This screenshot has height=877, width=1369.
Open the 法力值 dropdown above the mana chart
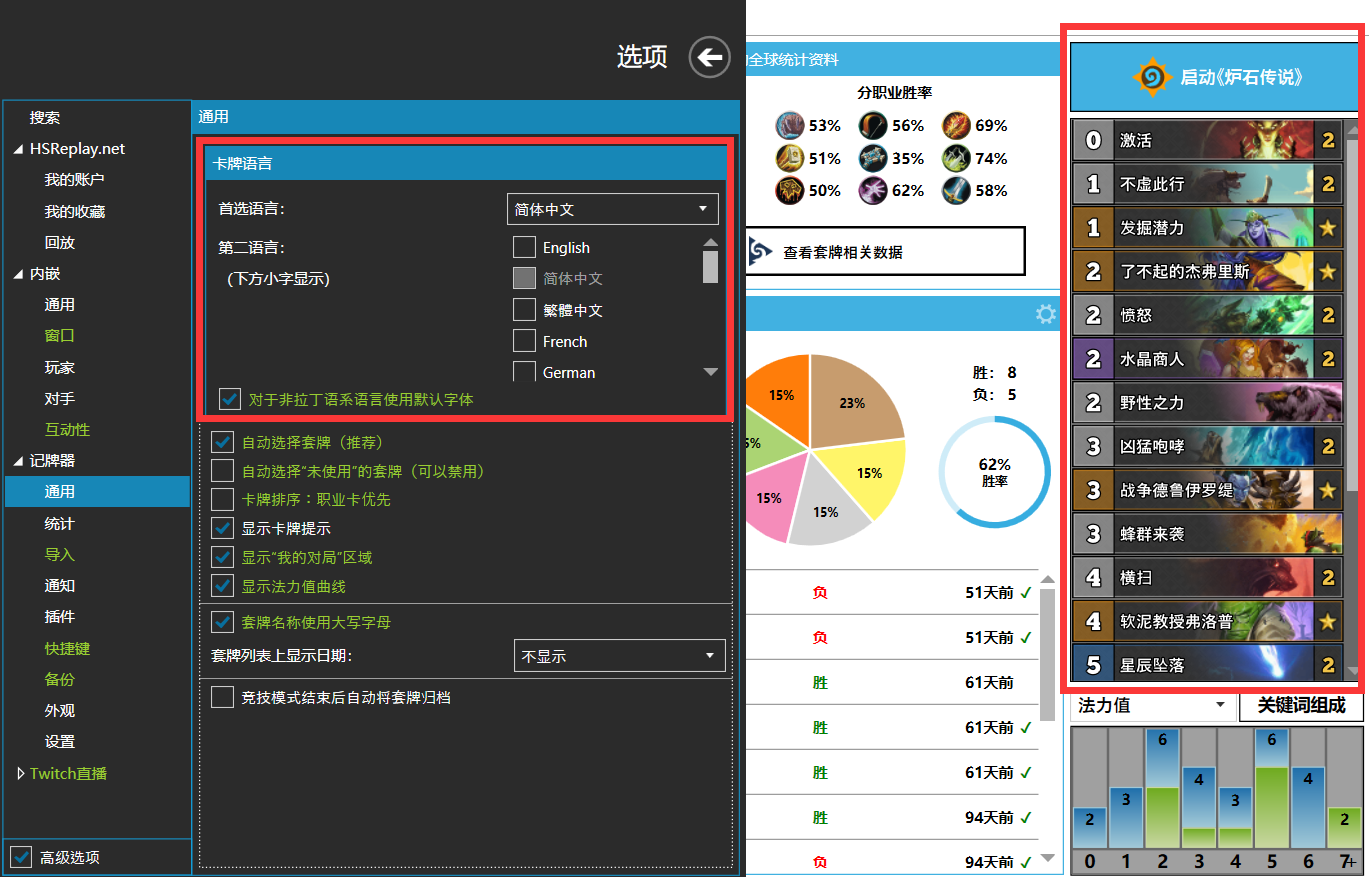point(1152,705)
